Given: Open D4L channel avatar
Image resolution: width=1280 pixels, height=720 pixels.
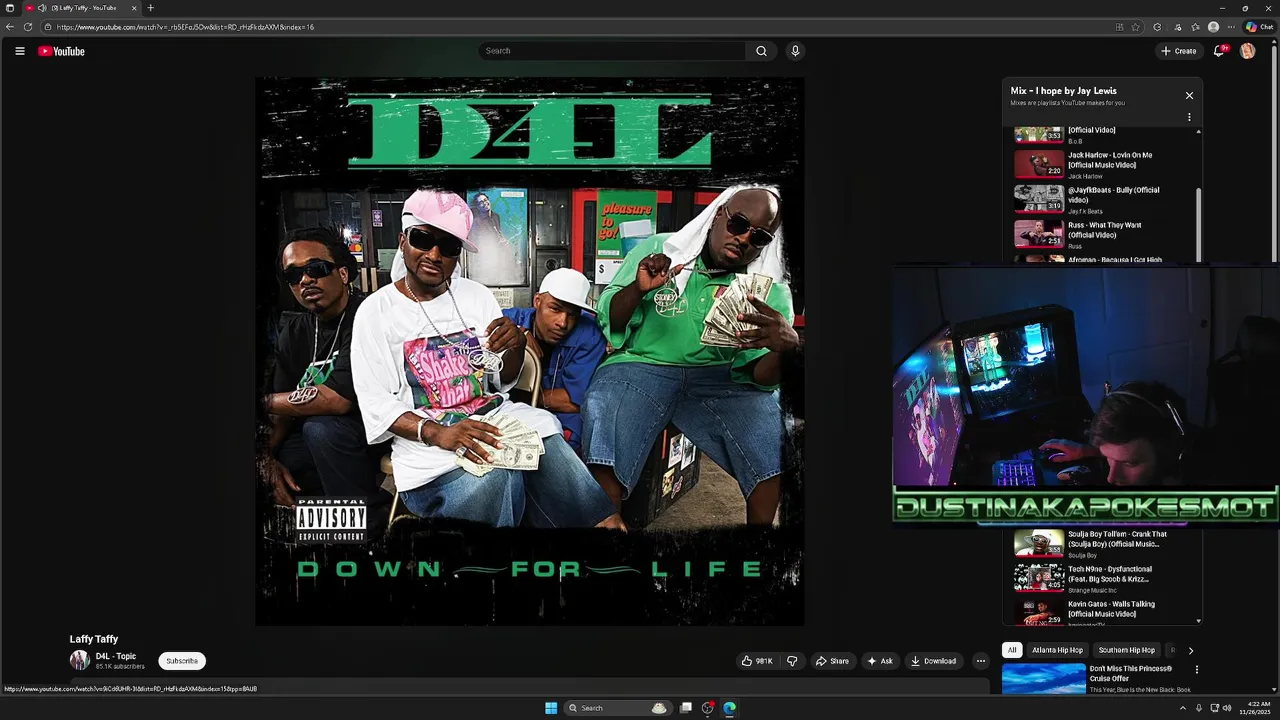Looking at the screenshot, I should click(x=80, y=660).
